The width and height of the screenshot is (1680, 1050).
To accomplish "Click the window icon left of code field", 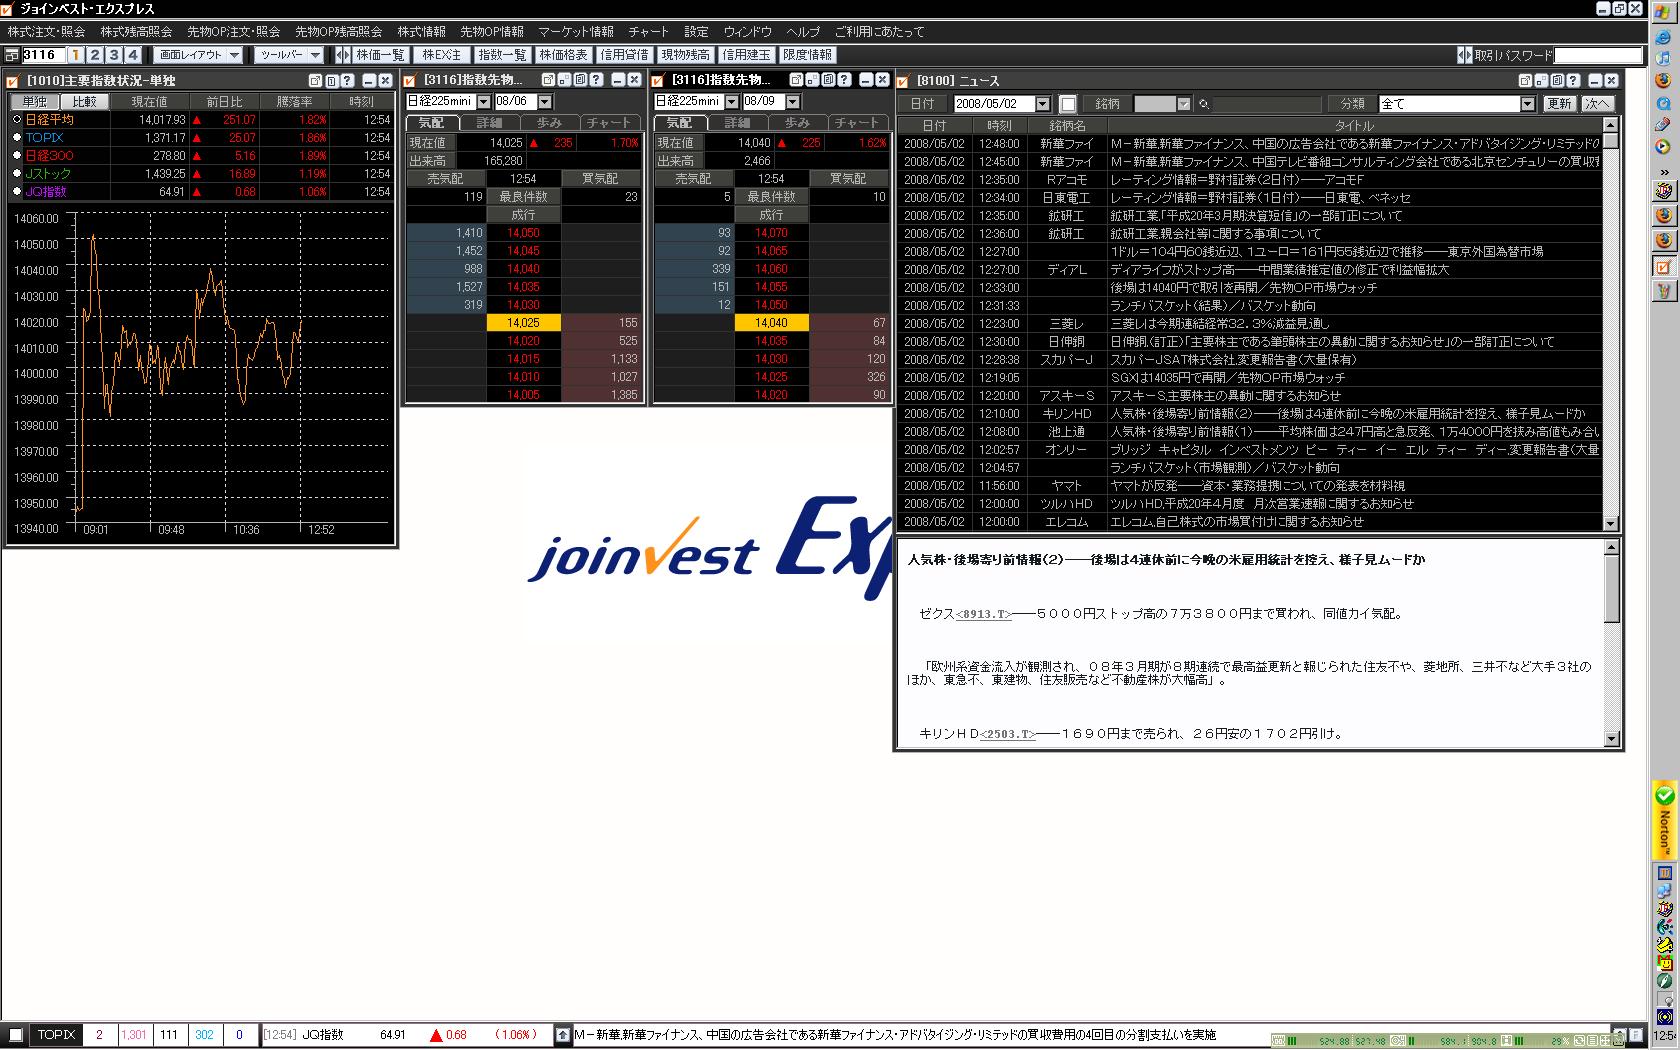I will point(13,55).
